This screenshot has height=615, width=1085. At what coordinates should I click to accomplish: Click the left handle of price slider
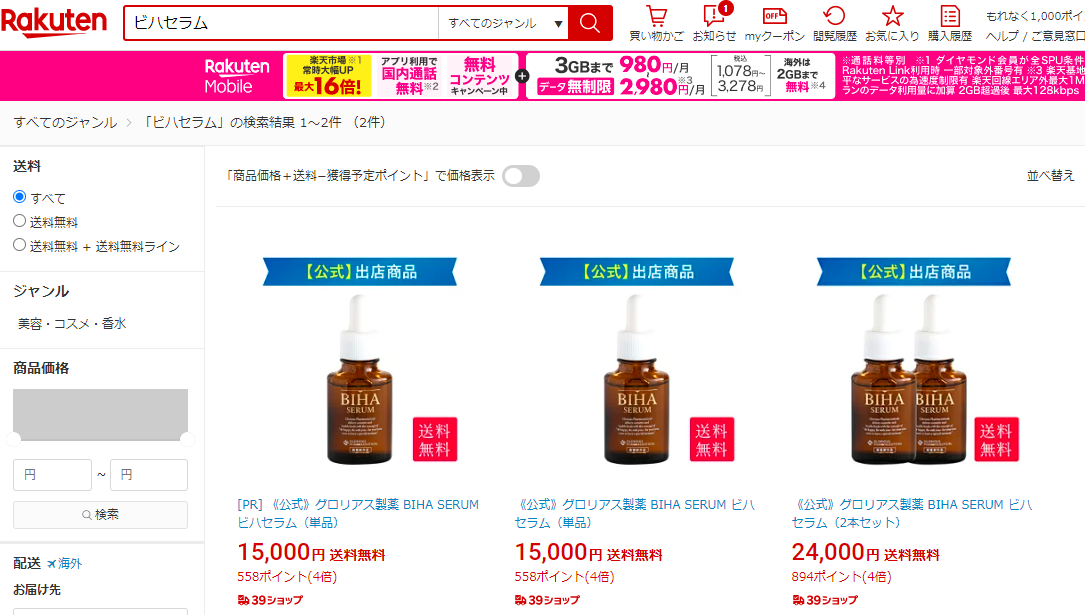point(14,439)
